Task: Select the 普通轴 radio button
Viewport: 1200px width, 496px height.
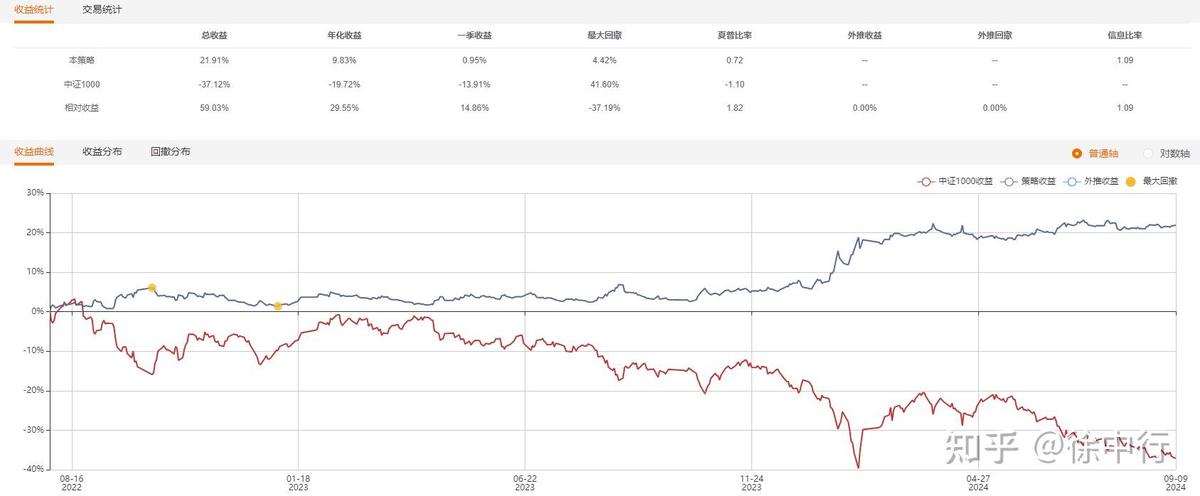Action: click(x=1076, y=153)
